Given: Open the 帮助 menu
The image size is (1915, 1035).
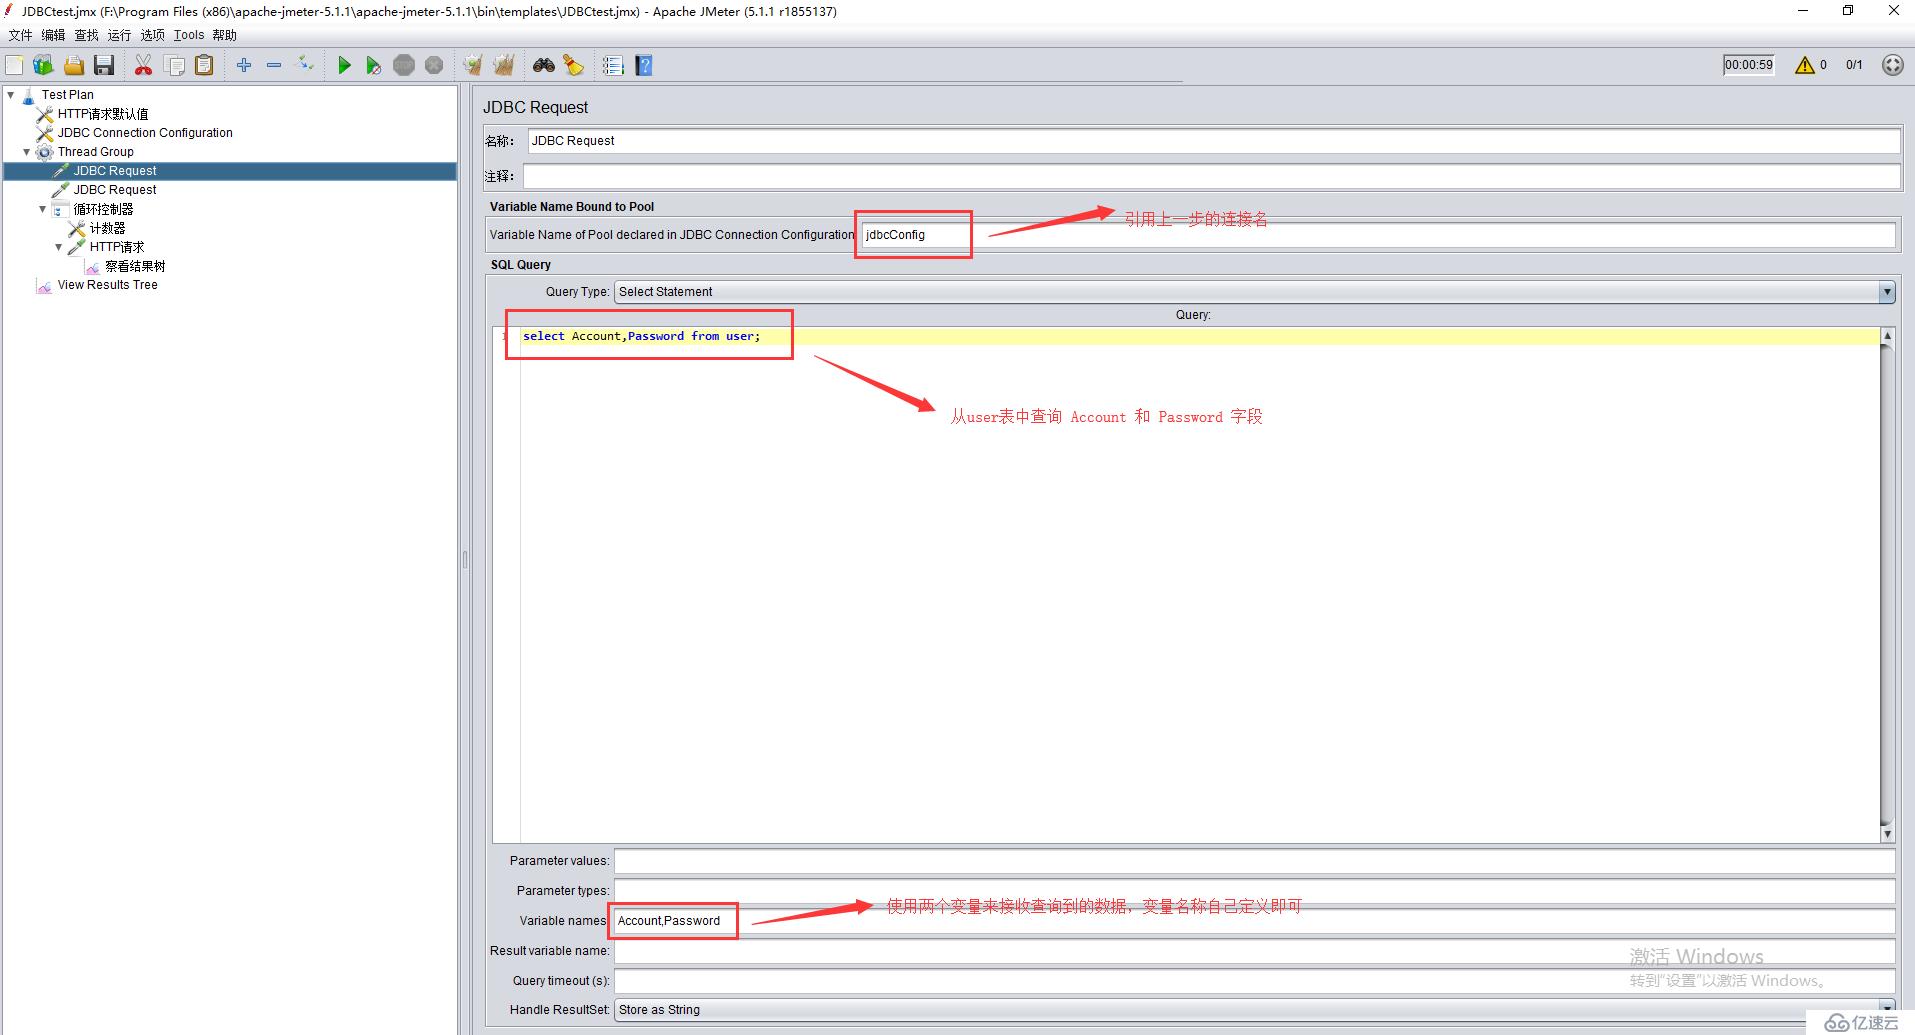Looking at the screenshot, I should [x=225, y=35].
